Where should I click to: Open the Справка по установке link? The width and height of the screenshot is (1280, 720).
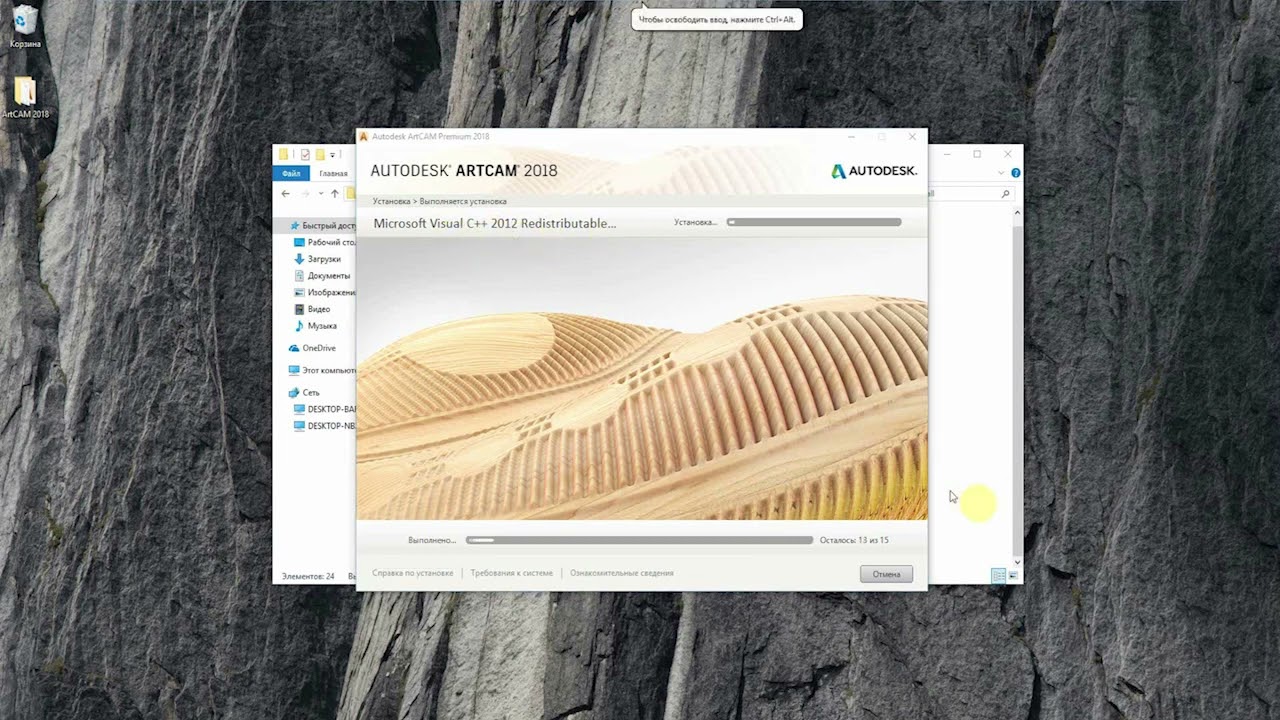click(x=413, y=573)
